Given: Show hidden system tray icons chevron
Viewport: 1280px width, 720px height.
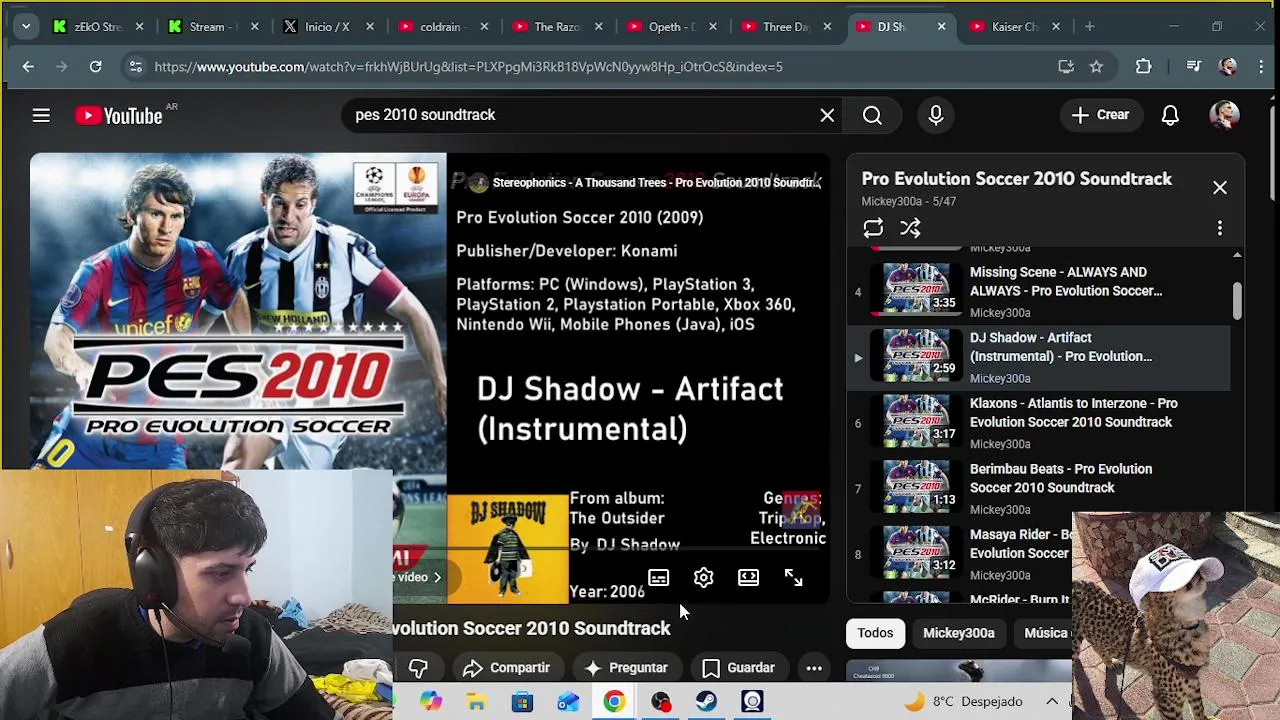Looking at the screenshot, I should (1052, 702).
